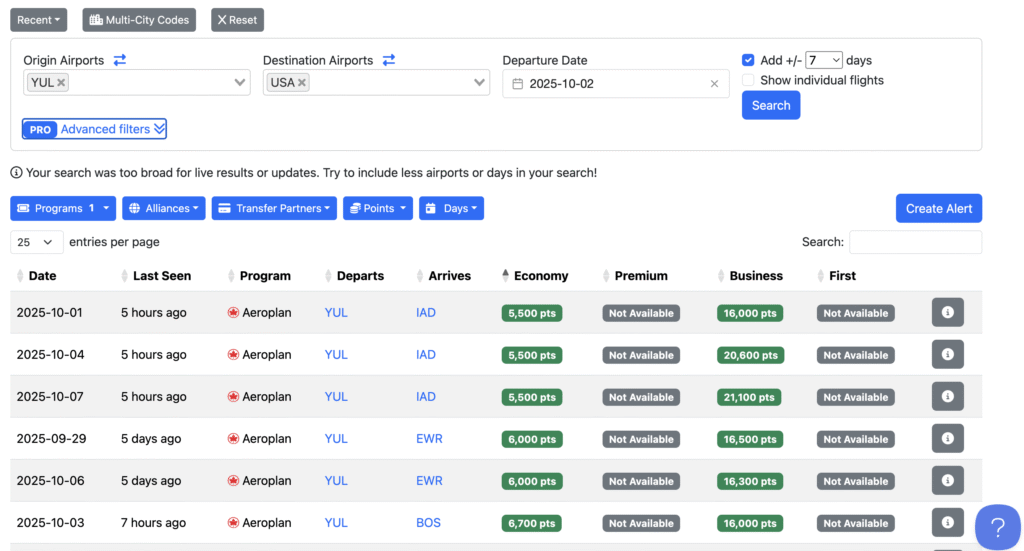The width and height of the screenshot is (1024, 551).
Task: Remove the YUL origin airport tag
Action: [61, 83]
